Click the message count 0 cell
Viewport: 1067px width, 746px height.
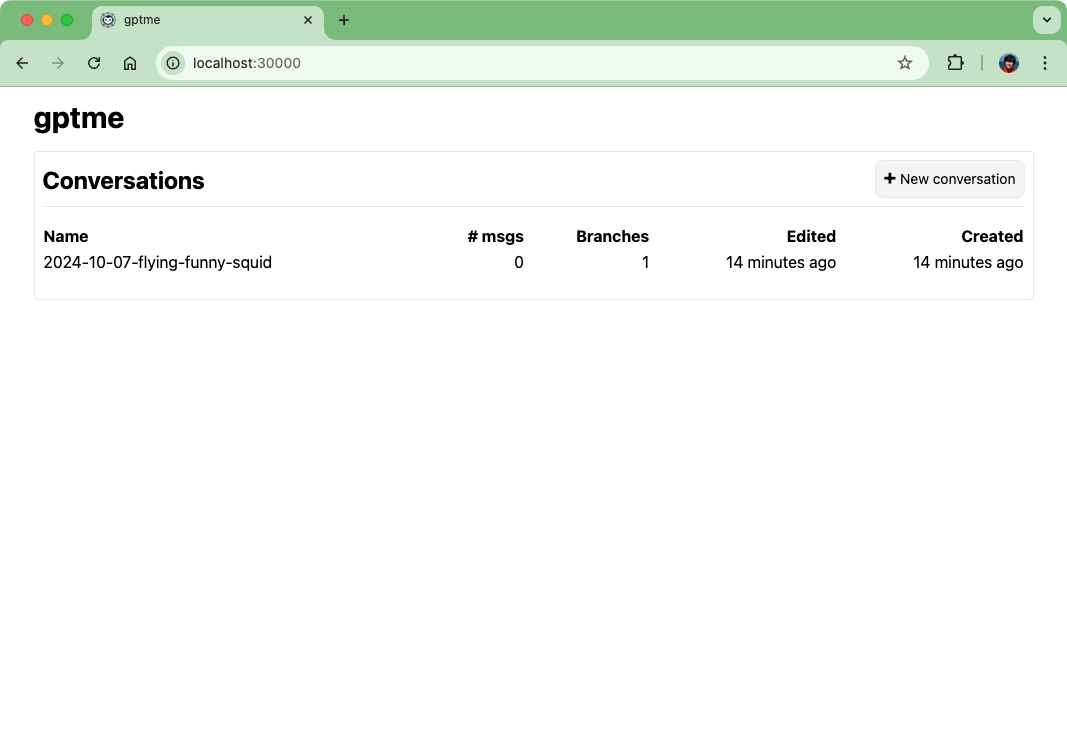519,262
